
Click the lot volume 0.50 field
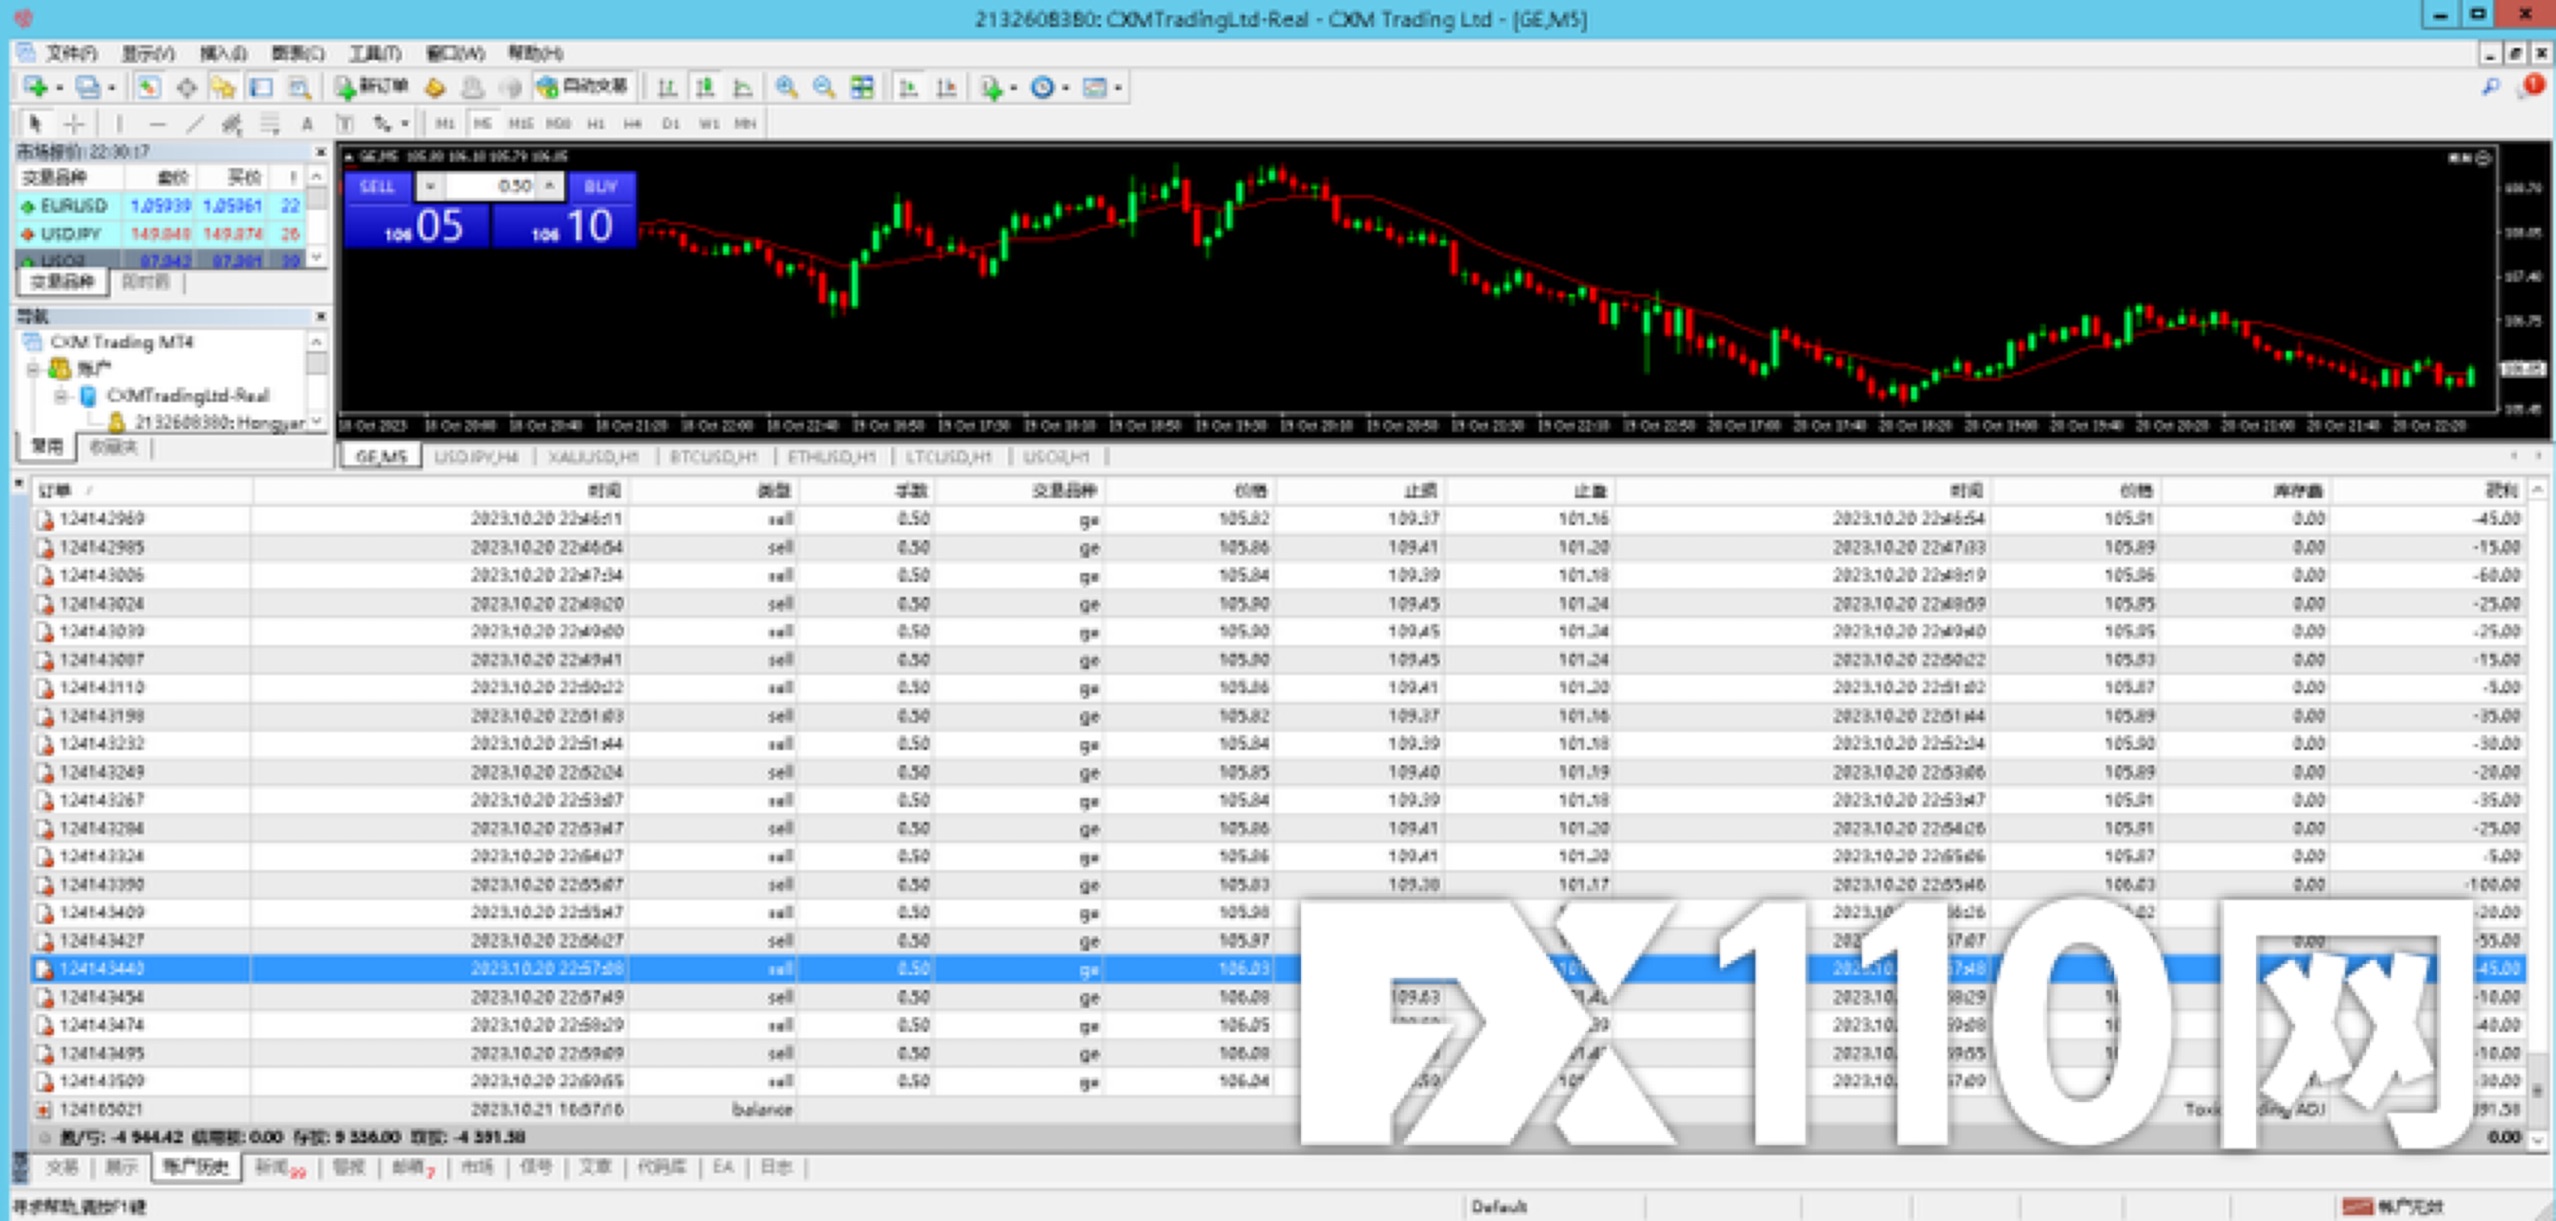491,186
